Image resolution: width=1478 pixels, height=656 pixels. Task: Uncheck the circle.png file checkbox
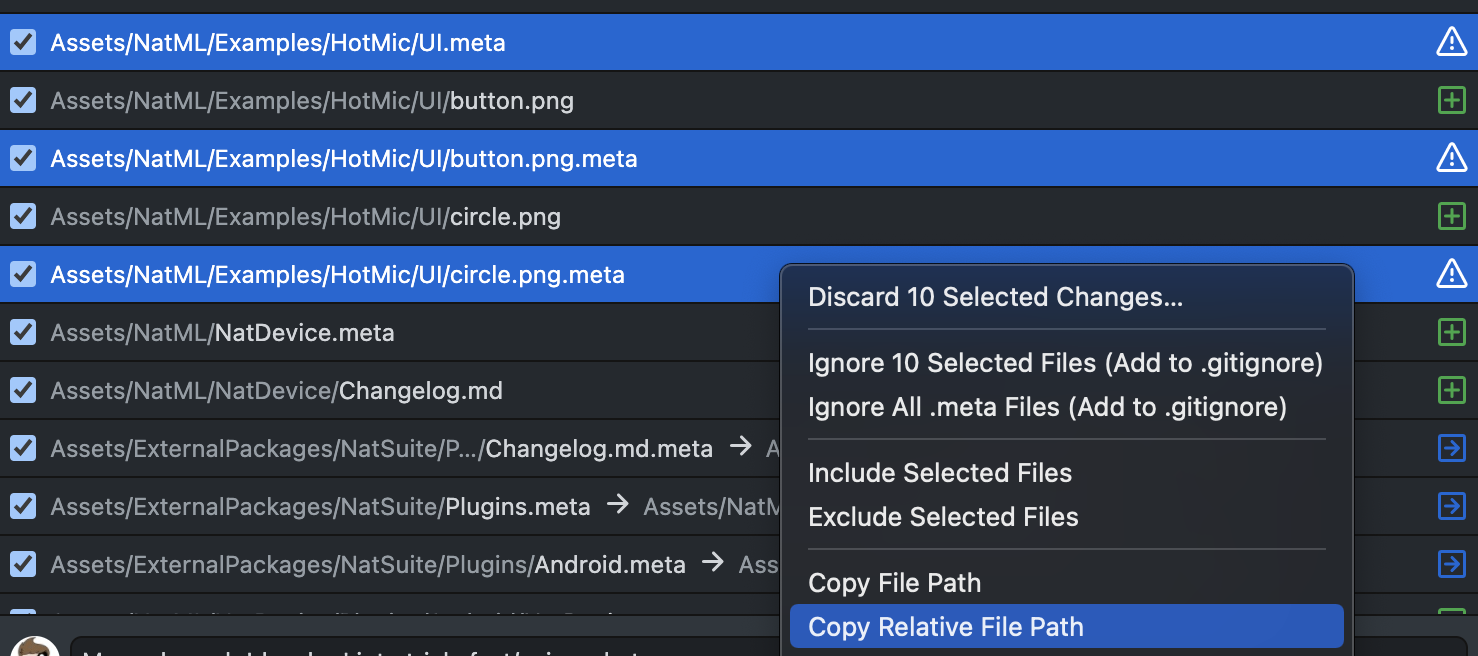coord(22,216)
